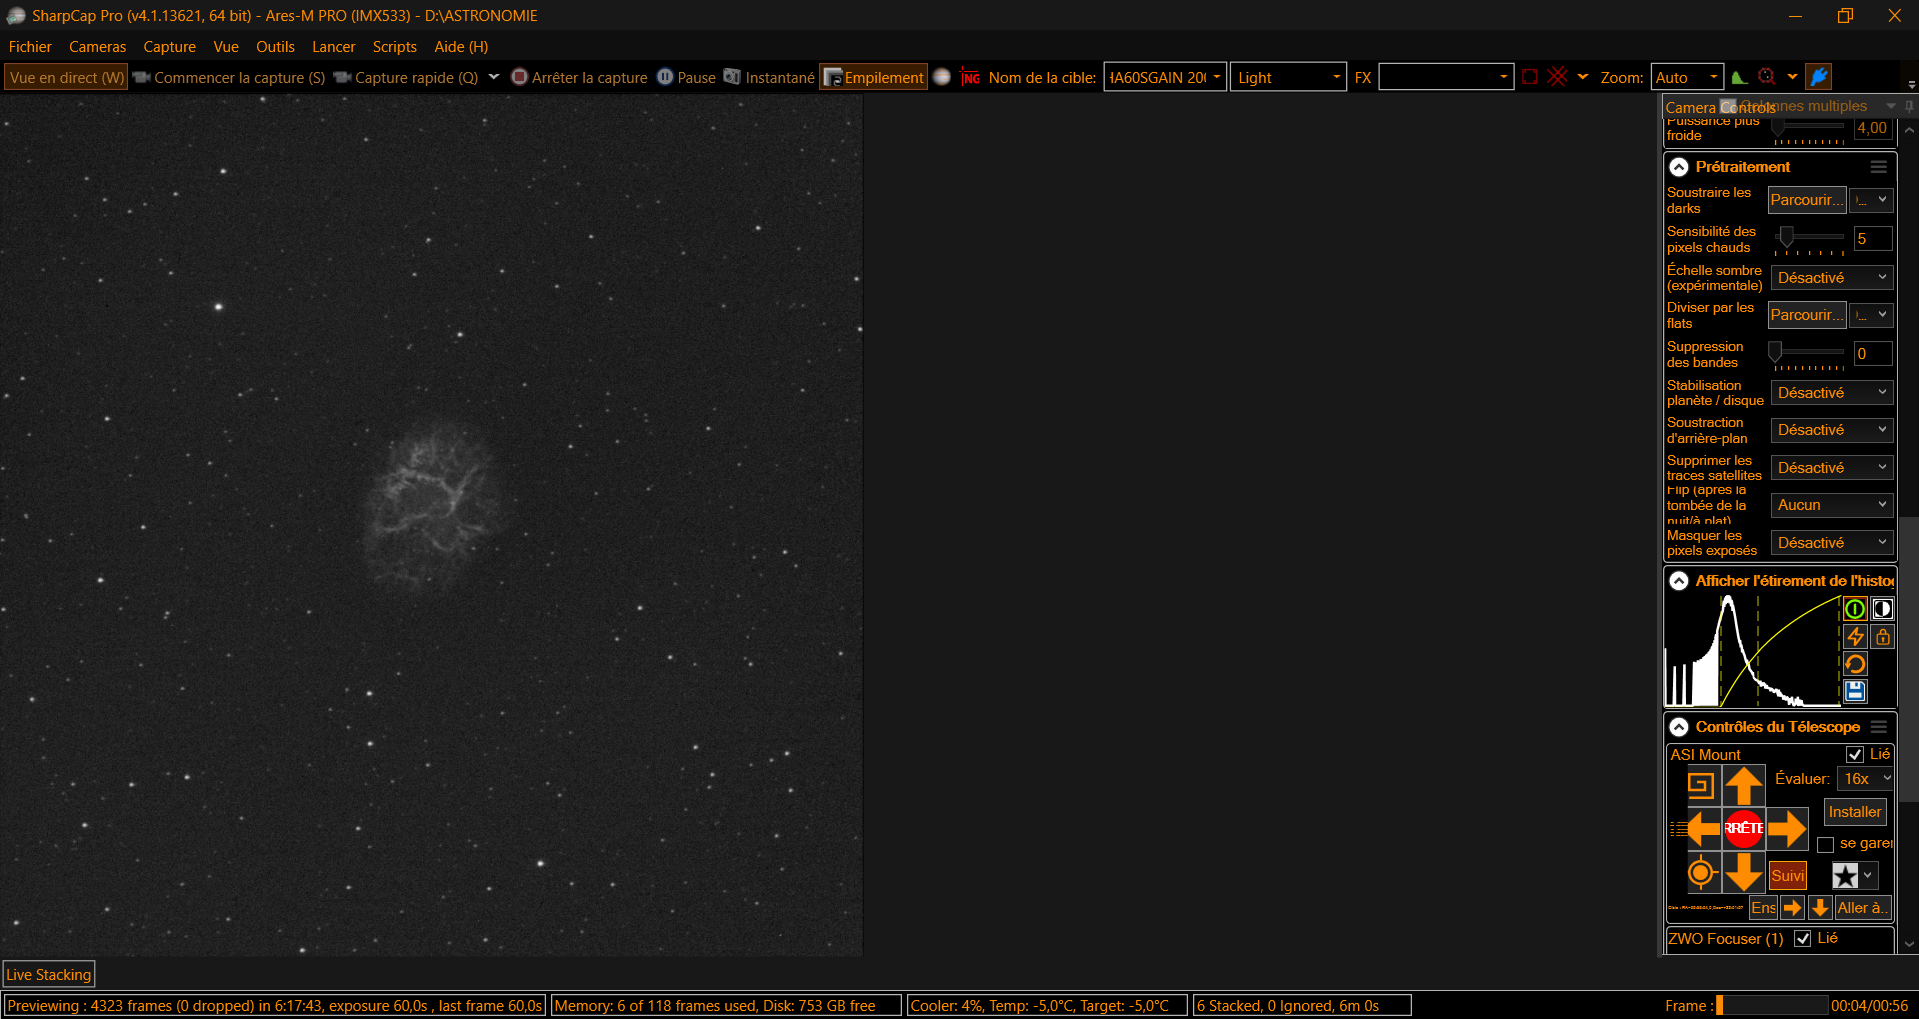Click the red stop mount button
Screen dimensions: 1919x1019
1743,828
